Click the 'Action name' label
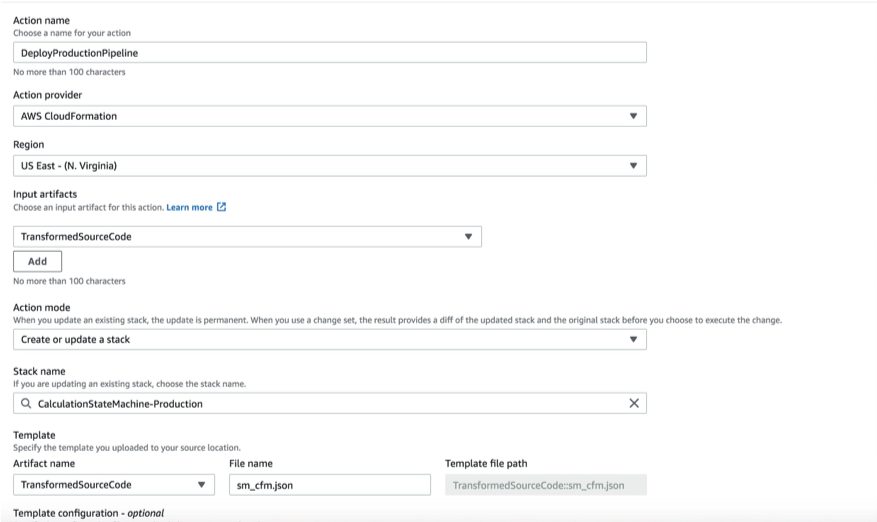Image resolution: width=877 pixels, height=522 pixels. click(41, 20)
